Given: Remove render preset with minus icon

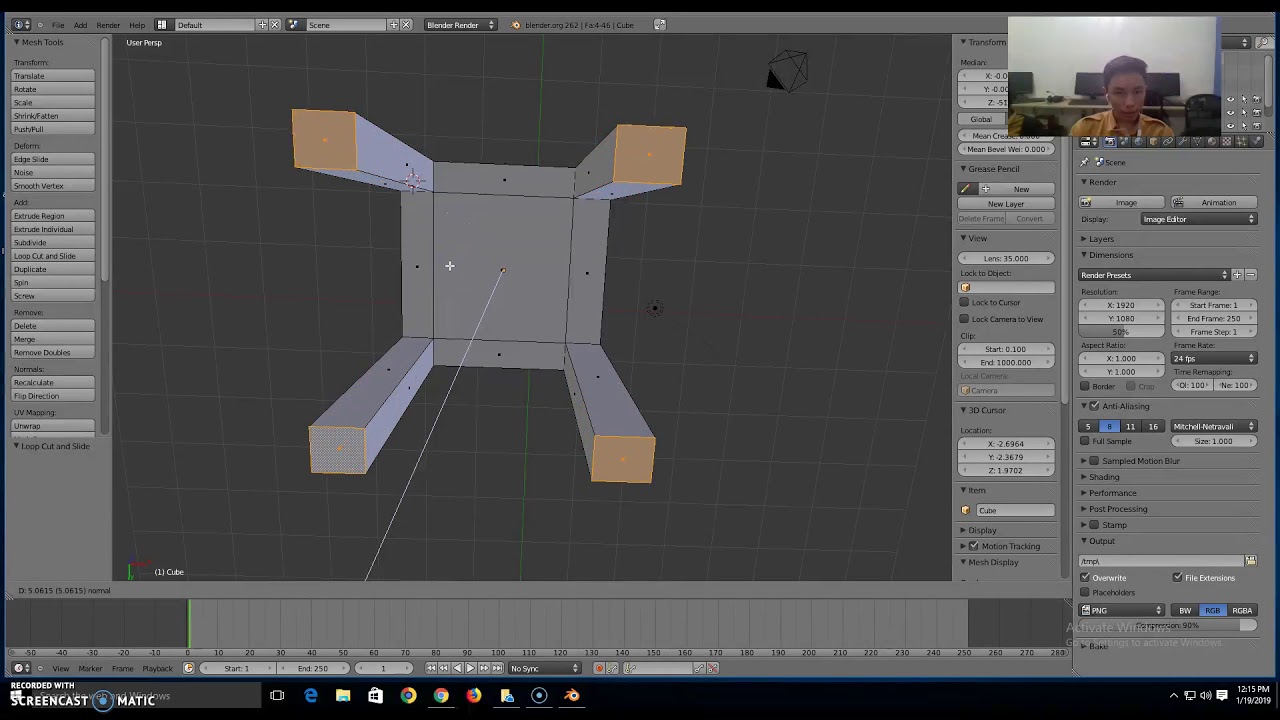Looking at the screenshot, I should [x=1250, y=275].
